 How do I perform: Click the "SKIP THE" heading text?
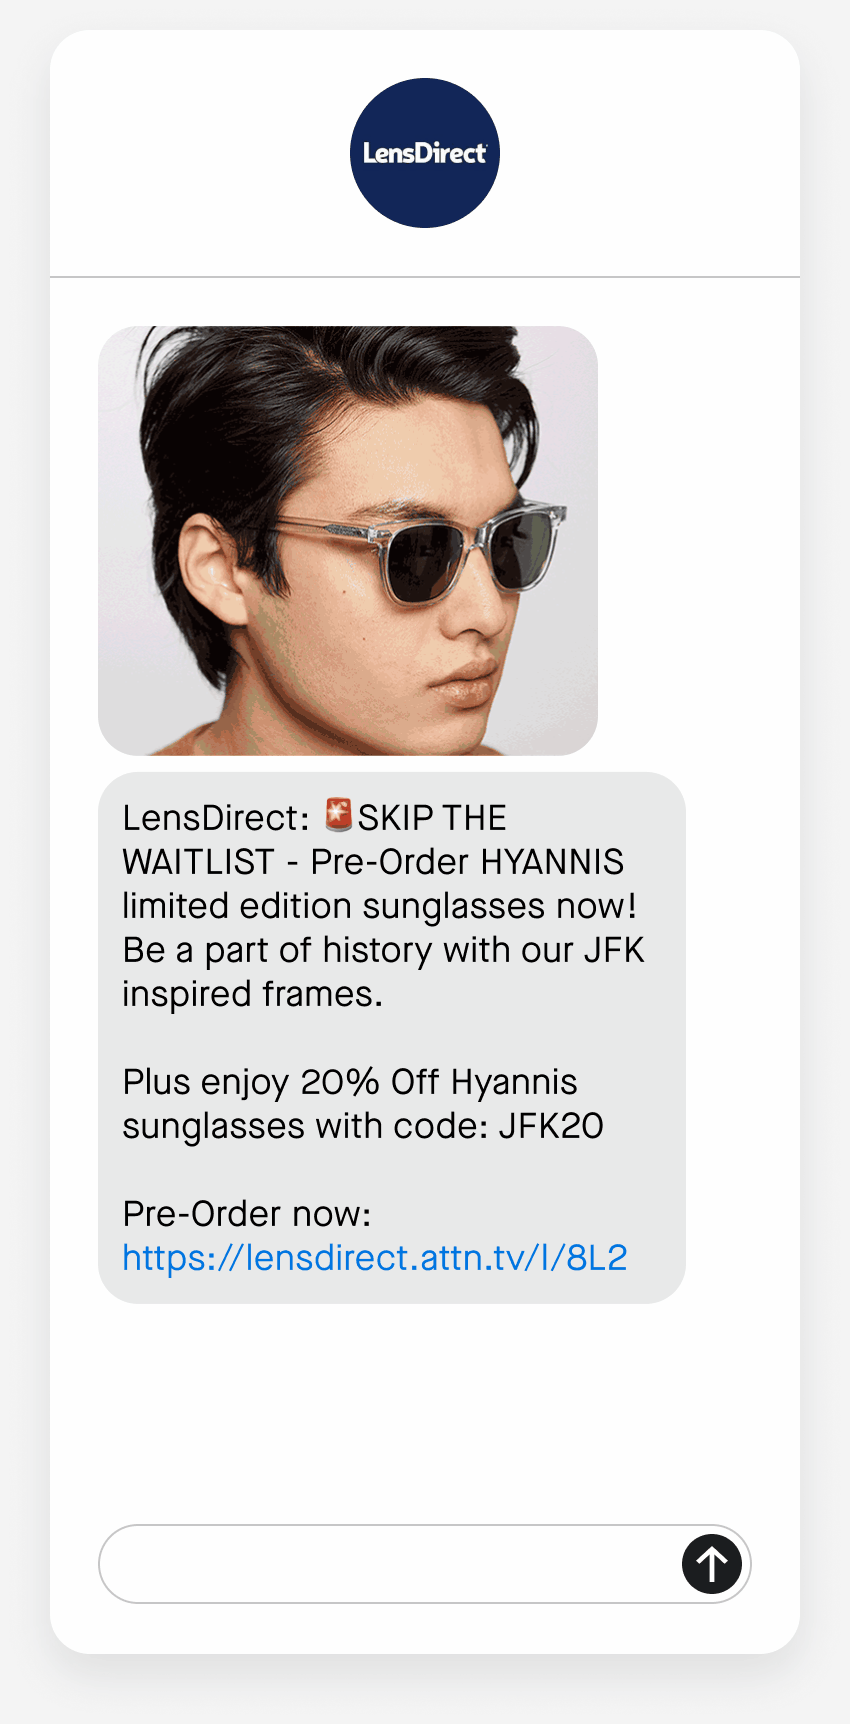click(432, 818)
